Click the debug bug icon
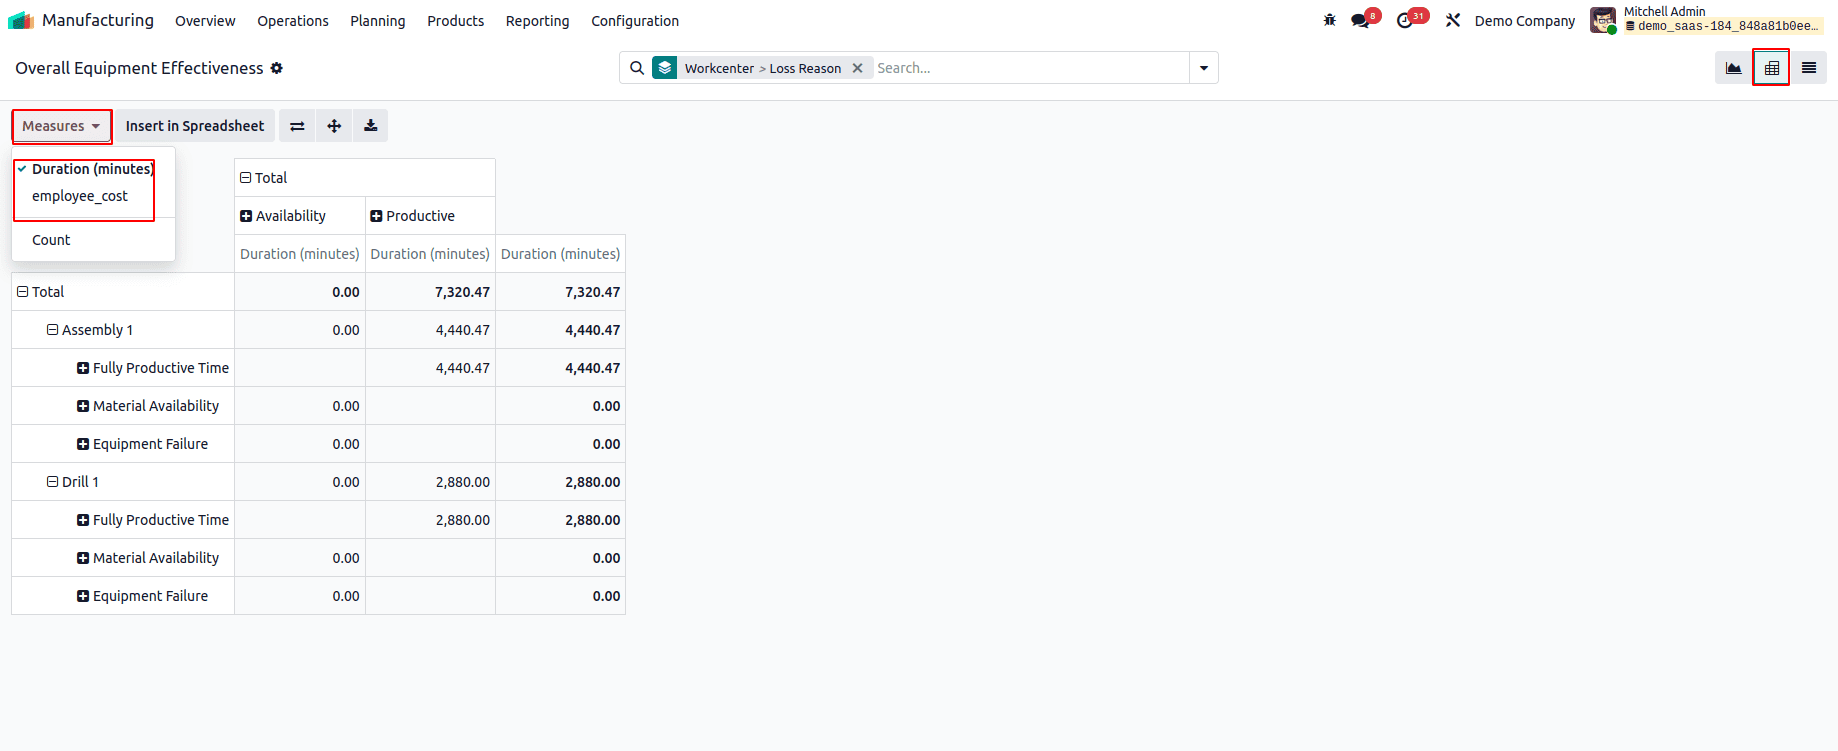The width and height of the screenshot is (1838, 751). coord(1329,20)
